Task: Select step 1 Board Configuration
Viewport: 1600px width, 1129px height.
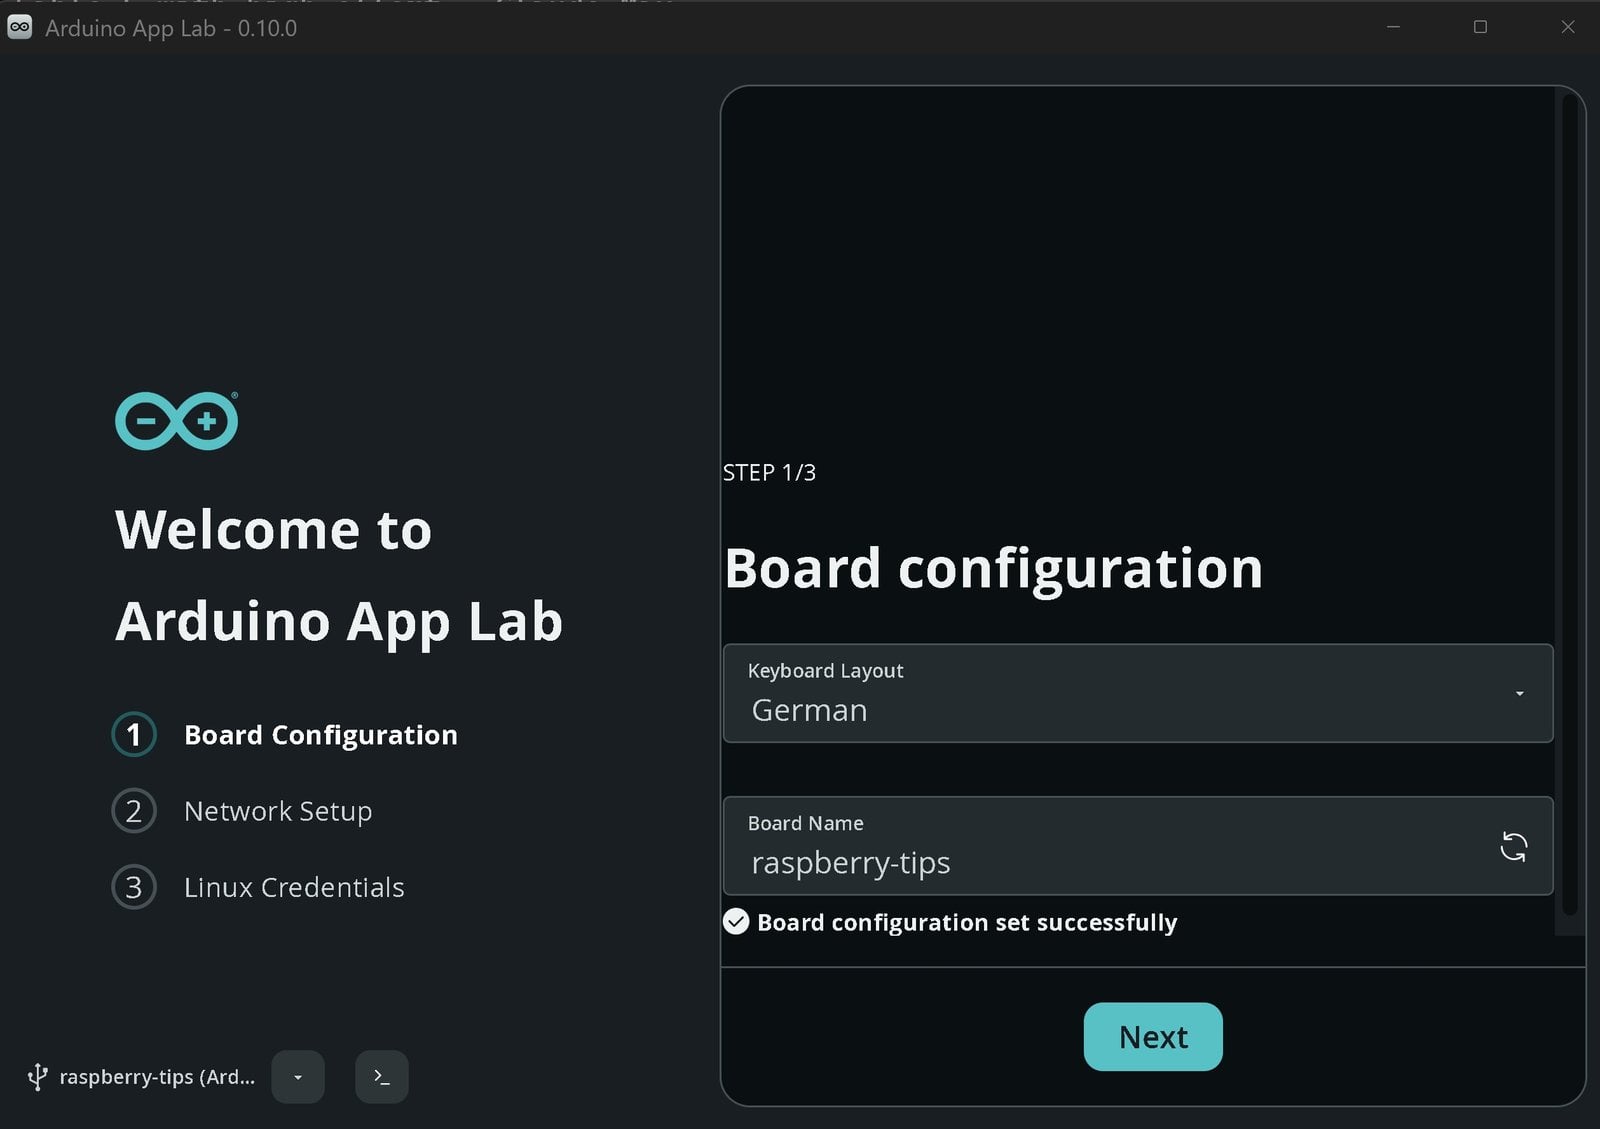Action: 285,735
